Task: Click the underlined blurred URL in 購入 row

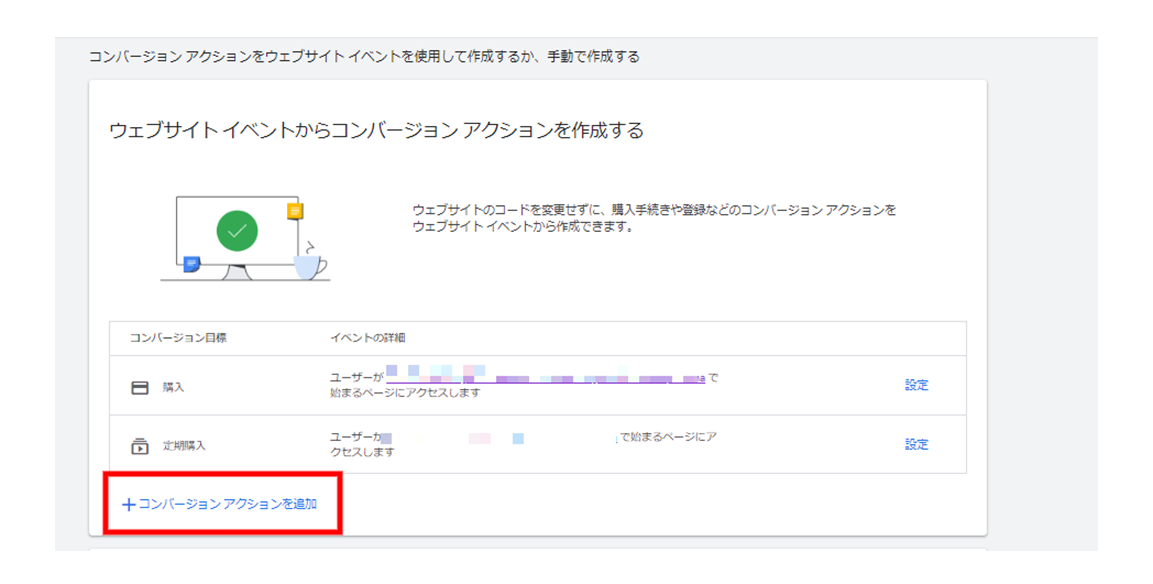Action: (546, 378)
